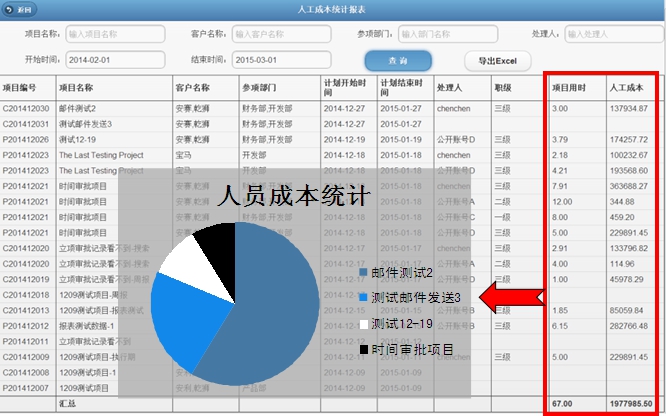Sort by 项目编号 column header

pos(20,87)
